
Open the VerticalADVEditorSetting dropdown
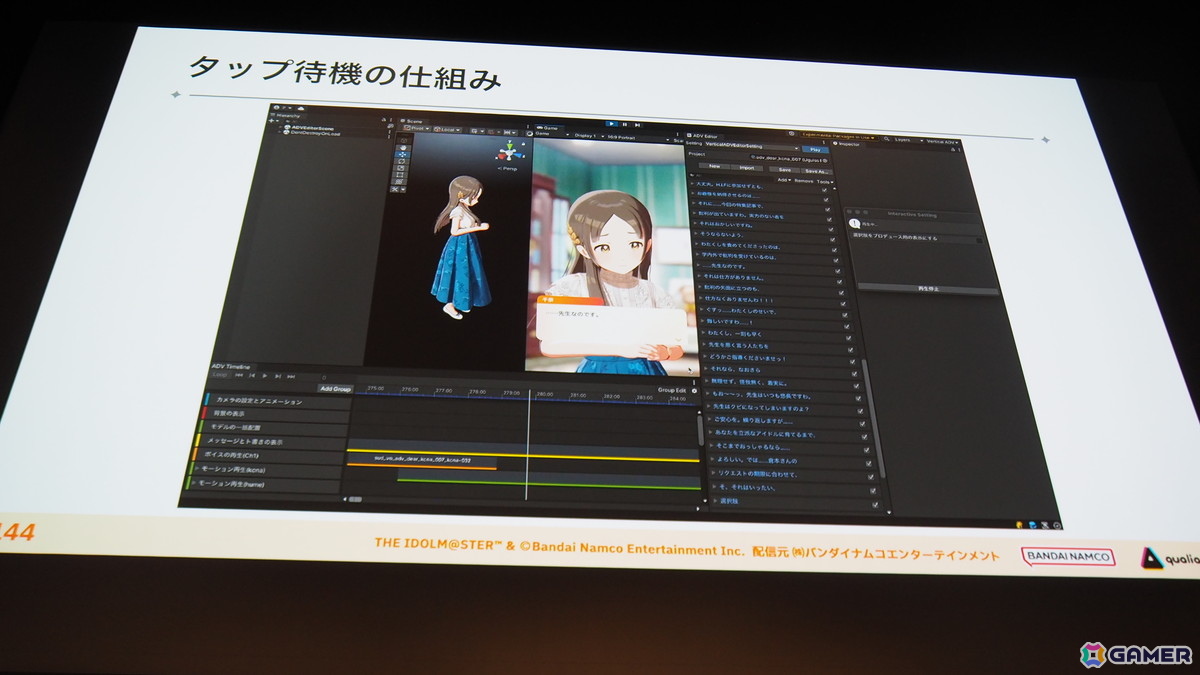pyautogui.click(x=752, y=147)
